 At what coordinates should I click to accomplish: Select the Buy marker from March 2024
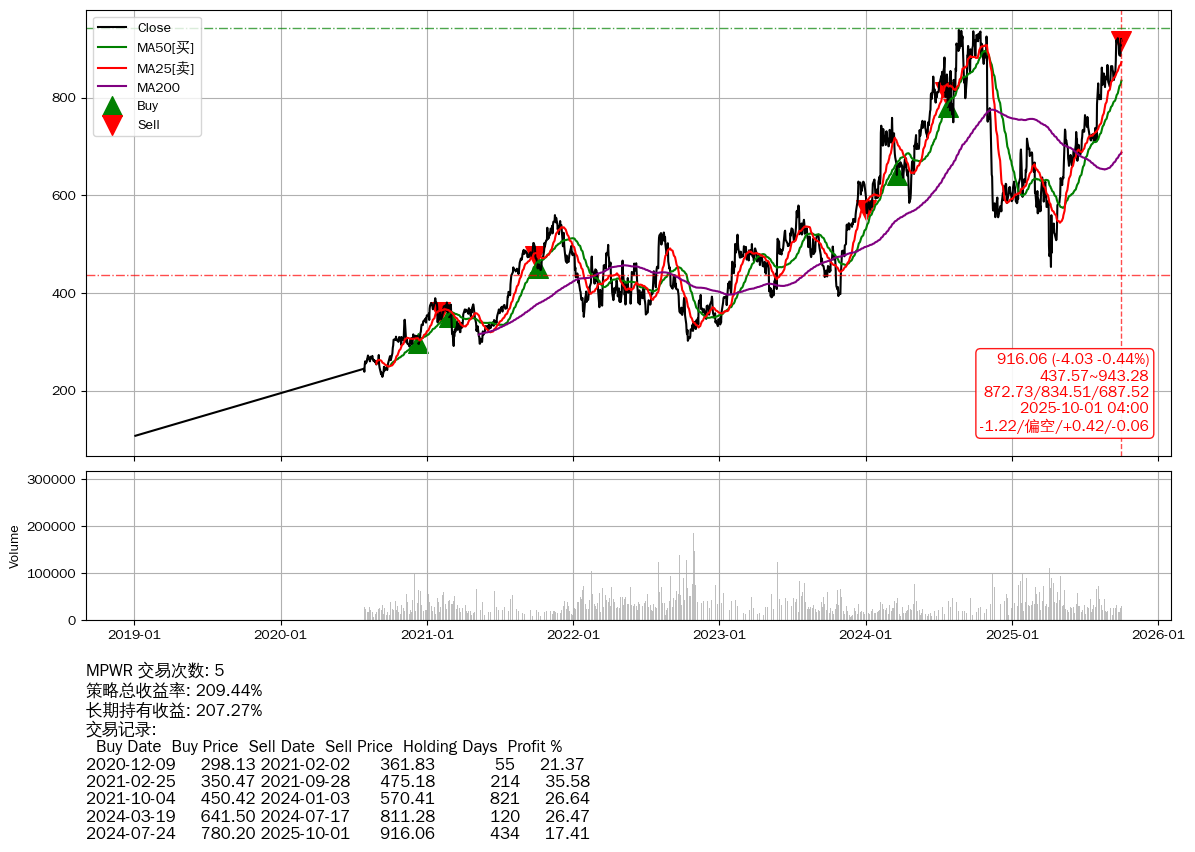pos(897,175)
